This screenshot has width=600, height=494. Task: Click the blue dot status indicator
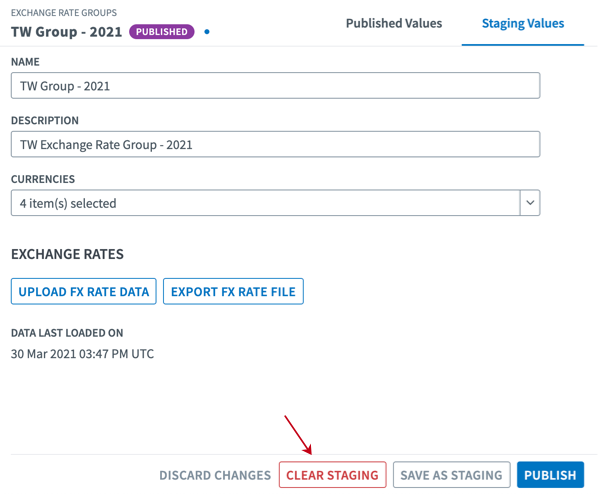pos(207,32)
